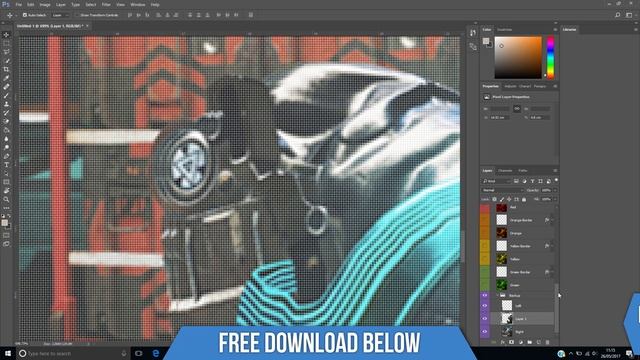Toggle lock transparent pixels icon
This screenshot has width=640, height=360.
coord(494,199)
